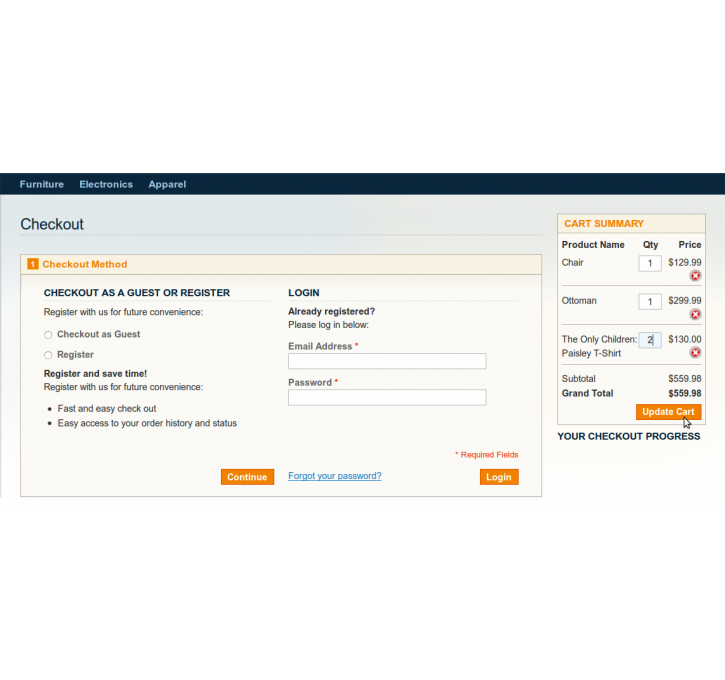Click 'Register and save time!' text
The width and height of the screenshot is (725, 680).
click(95, 374)
